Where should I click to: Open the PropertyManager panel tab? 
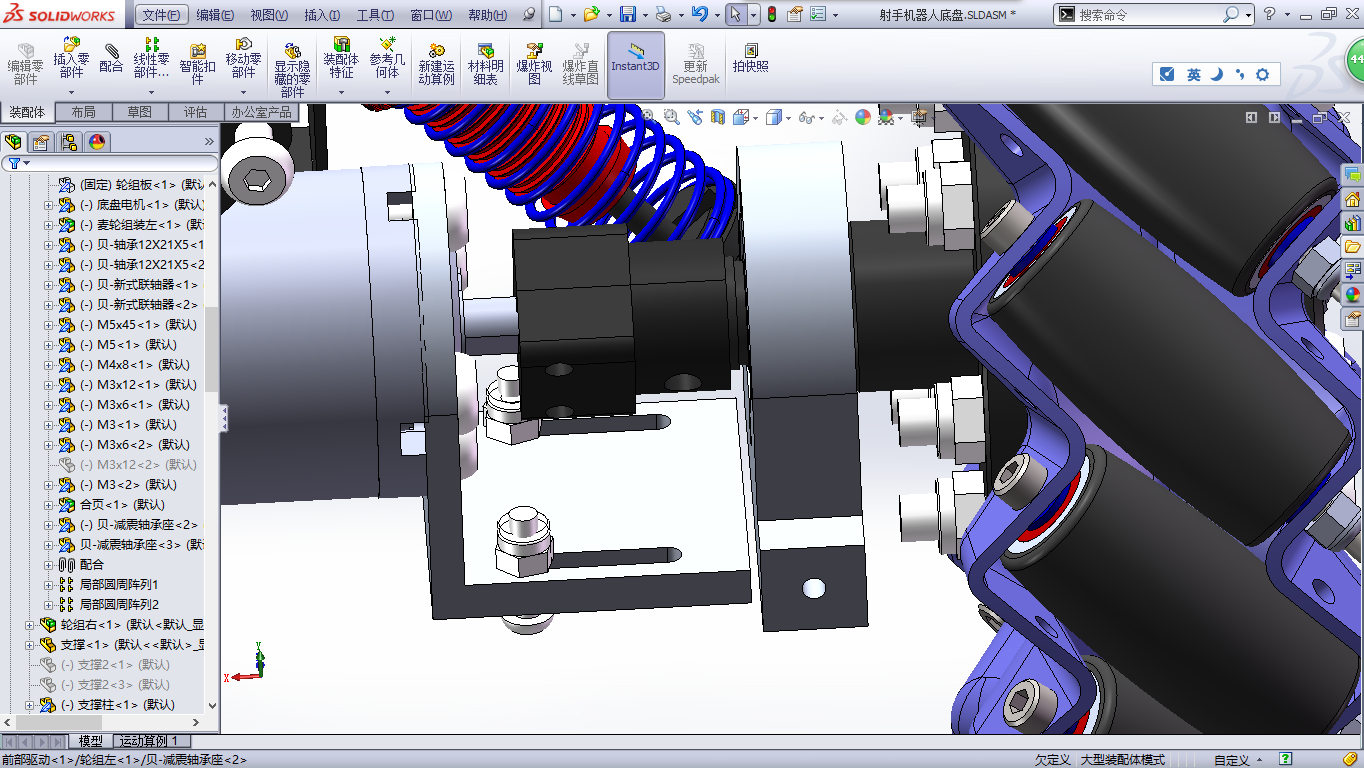pyautogui.click(x=41, y=141)
